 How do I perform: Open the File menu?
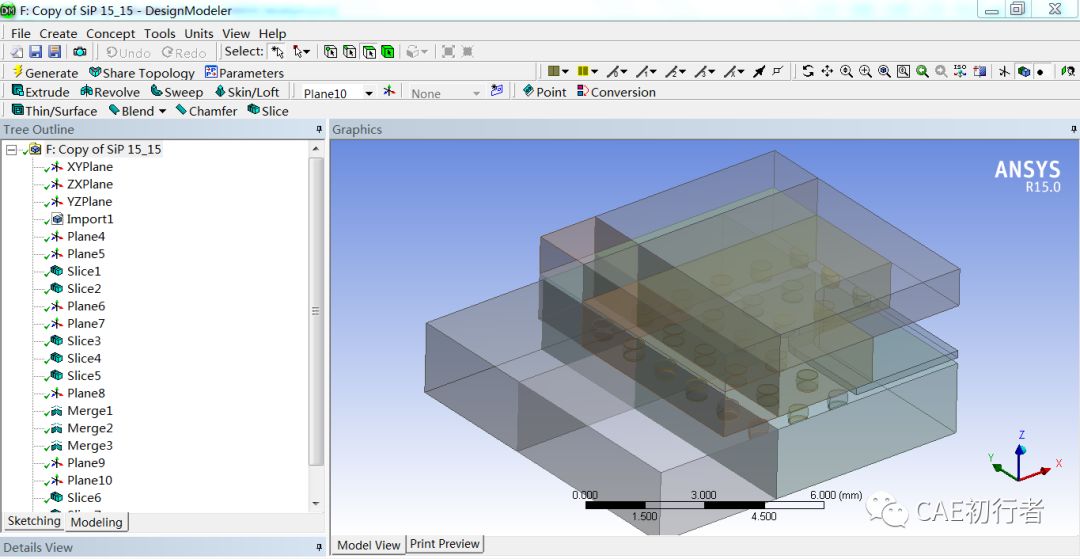coord(21,33)
